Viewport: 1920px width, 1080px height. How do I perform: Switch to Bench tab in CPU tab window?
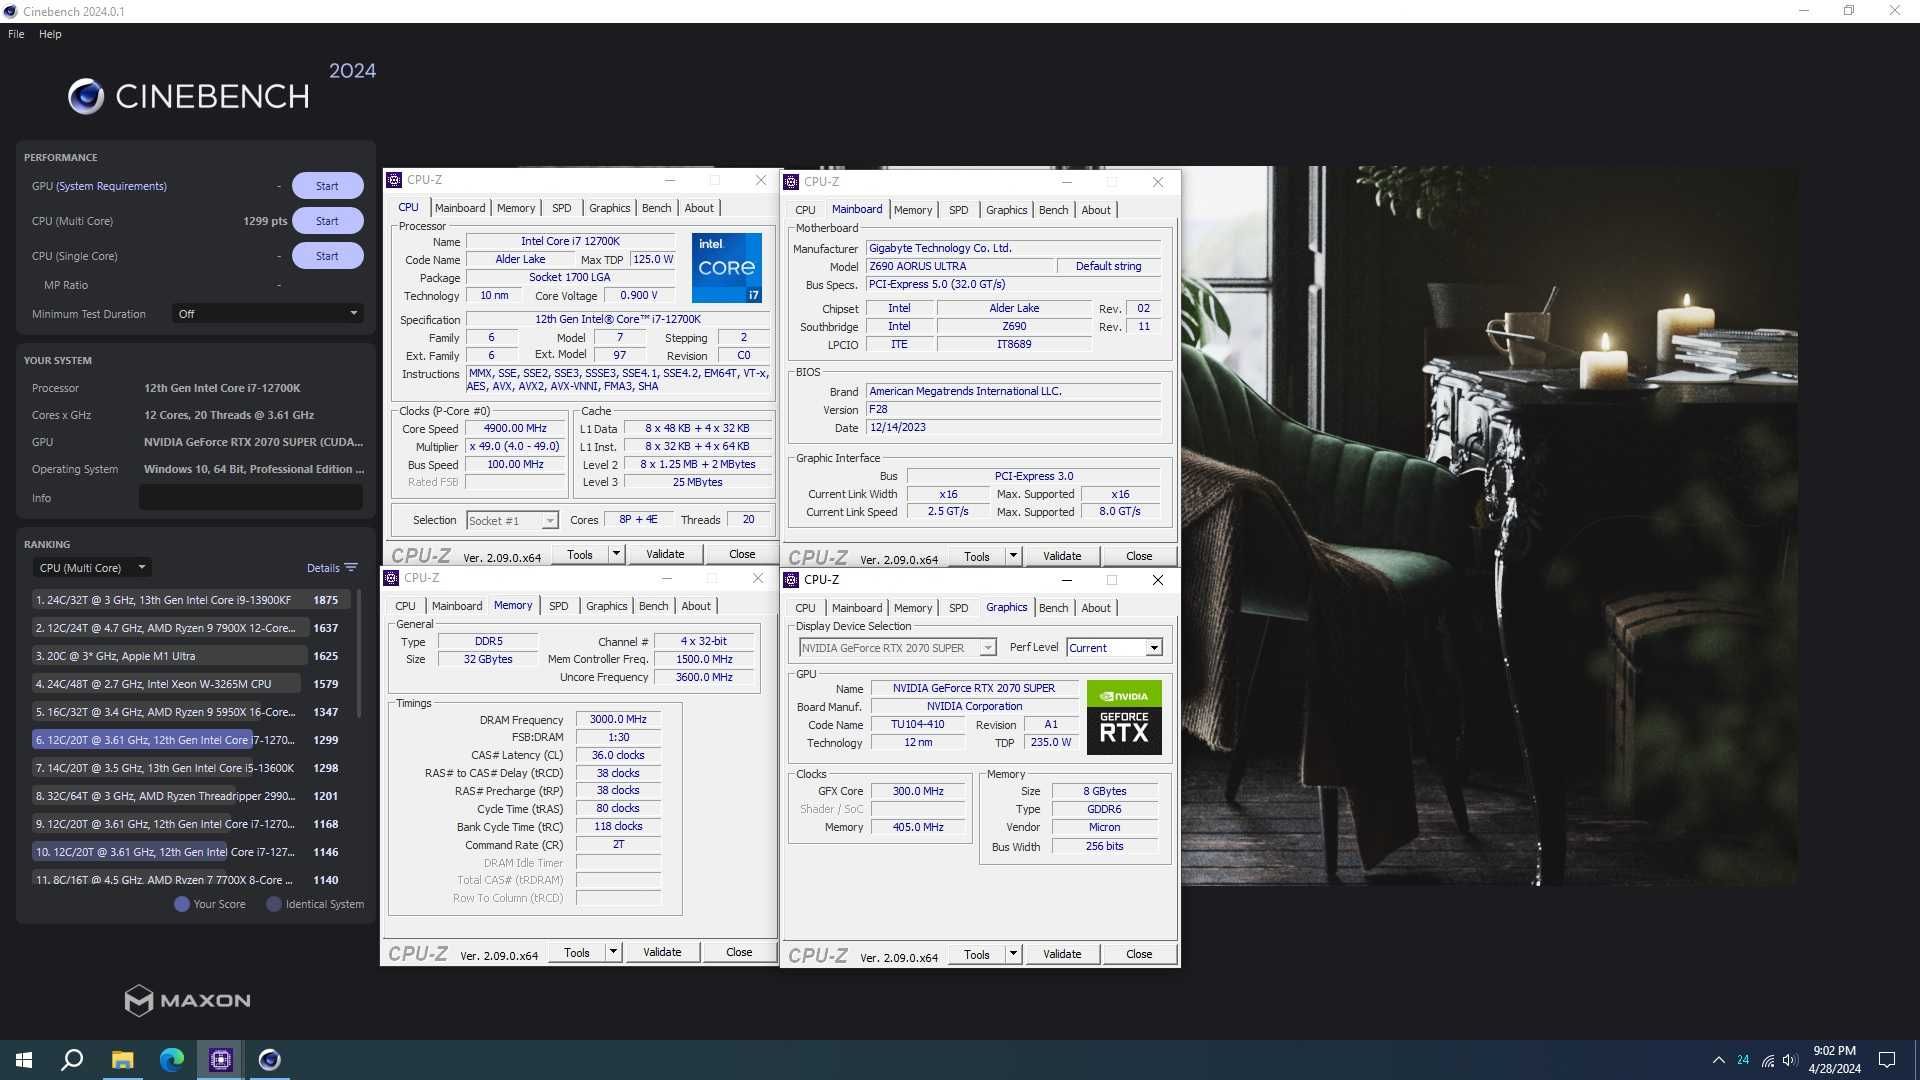coord(656,208)
